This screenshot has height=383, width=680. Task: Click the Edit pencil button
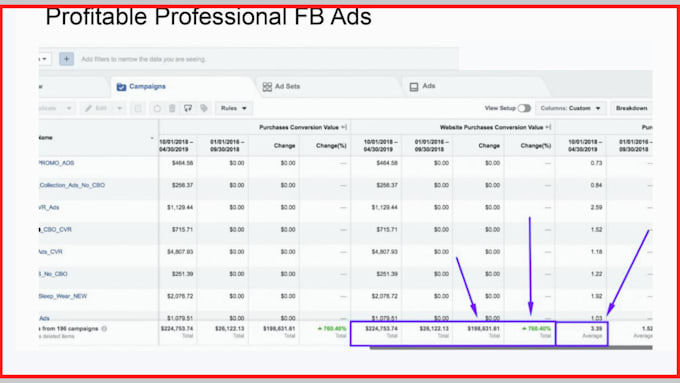tap(97, 108)
